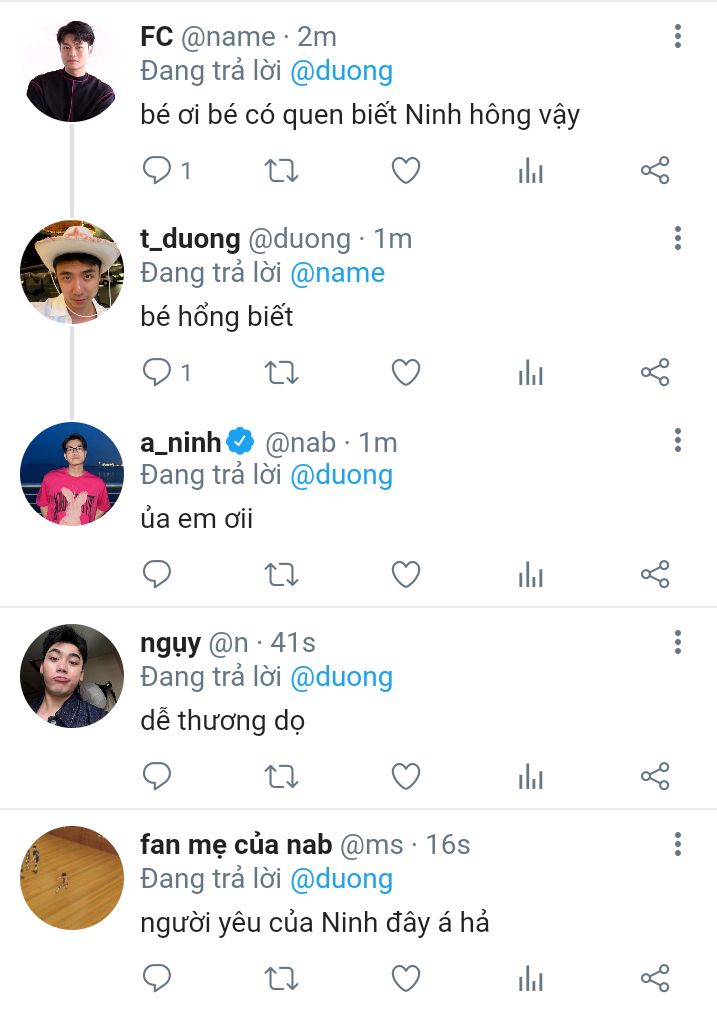Open more options menu on t_duong's tweet

(678, 238)
